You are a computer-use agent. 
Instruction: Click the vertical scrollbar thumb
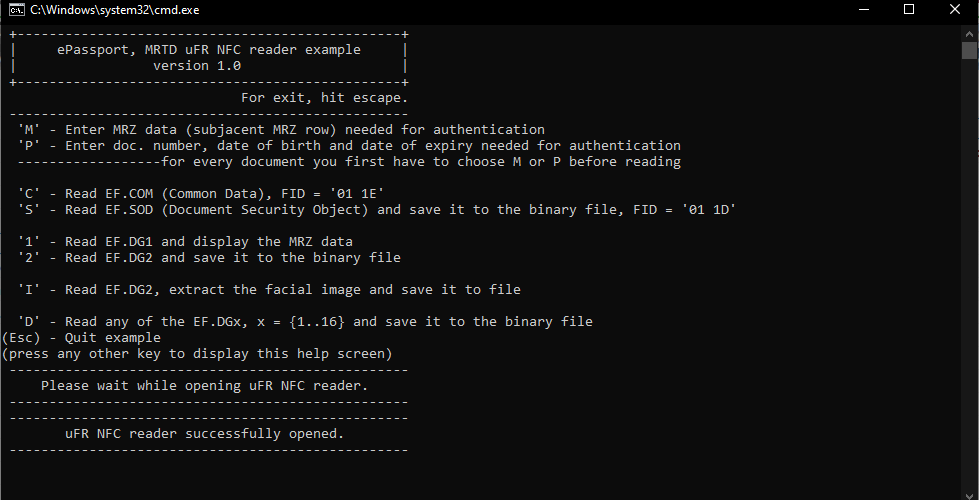pyautogui.click(x=968, y=51)
